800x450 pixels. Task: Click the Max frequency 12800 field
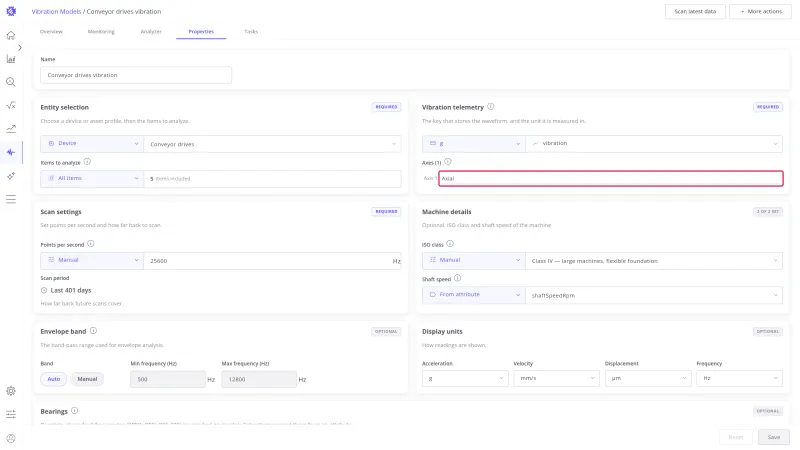[259, 379]
